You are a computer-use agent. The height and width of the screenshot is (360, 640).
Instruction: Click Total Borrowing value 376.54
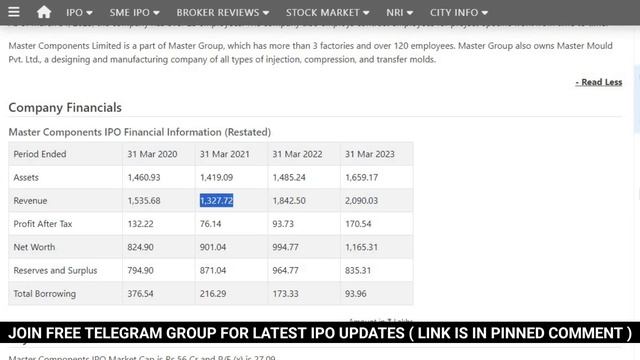click(x=140, y=293)
